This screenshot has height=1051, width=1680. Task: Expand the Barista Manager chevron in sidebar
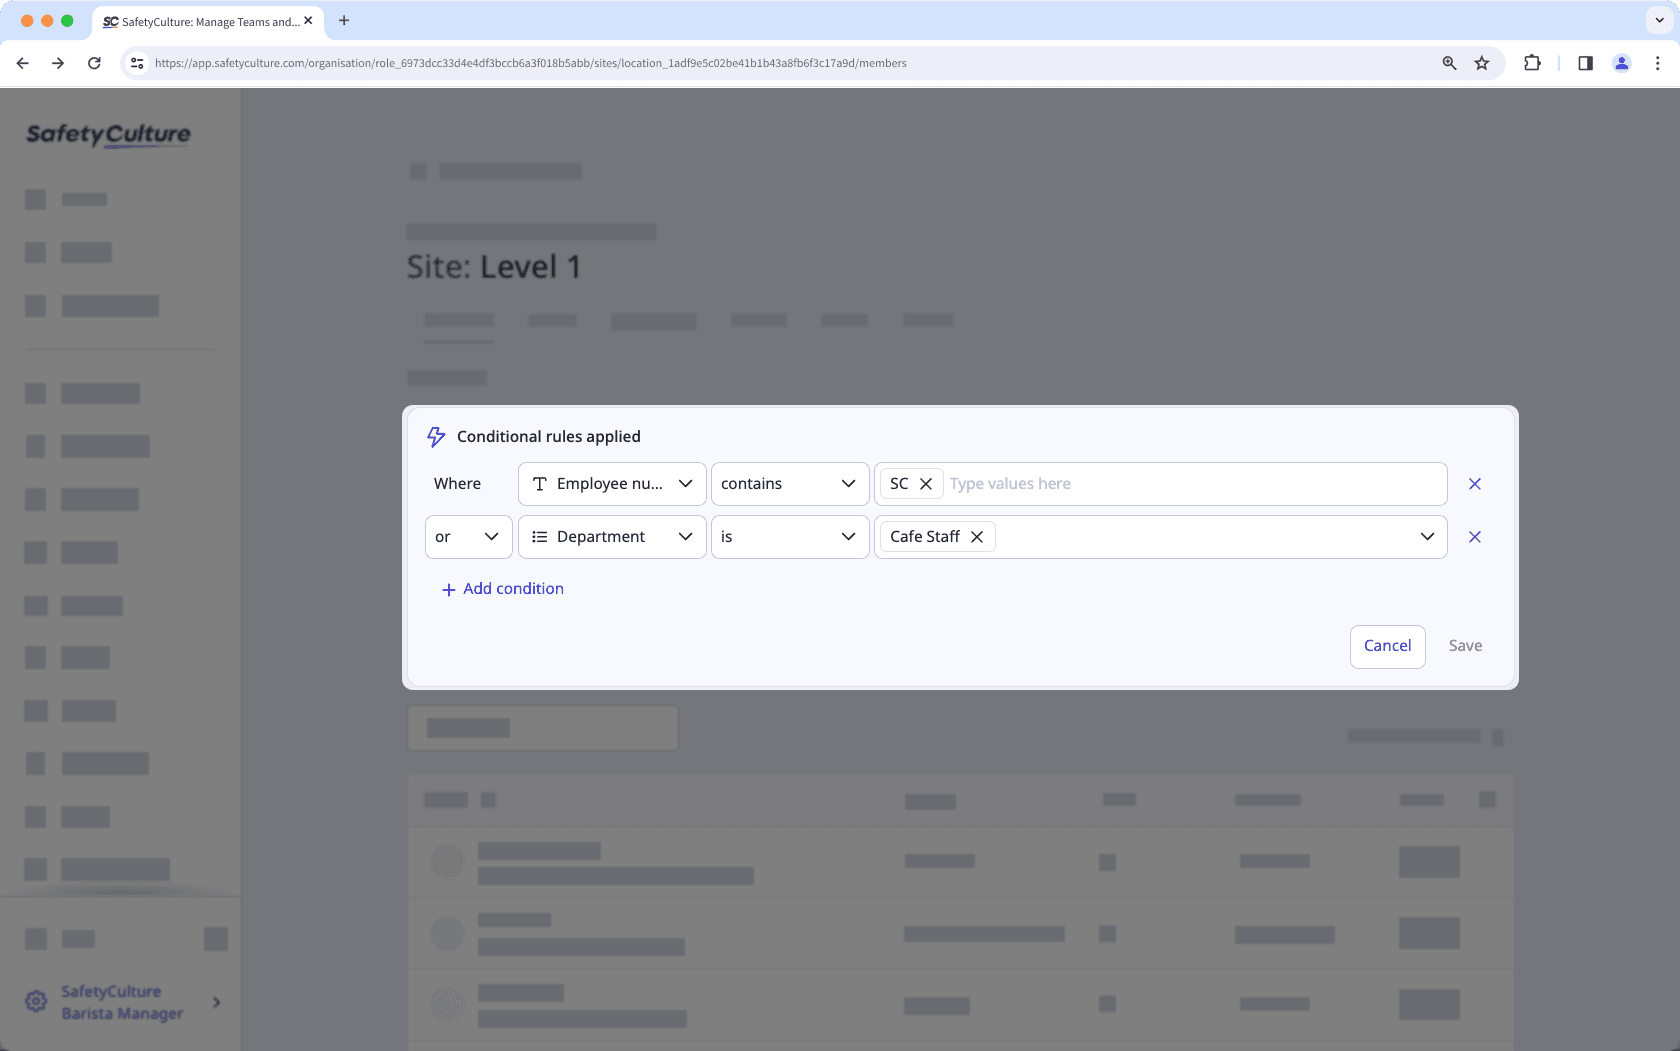click(x=216, y=1001)
